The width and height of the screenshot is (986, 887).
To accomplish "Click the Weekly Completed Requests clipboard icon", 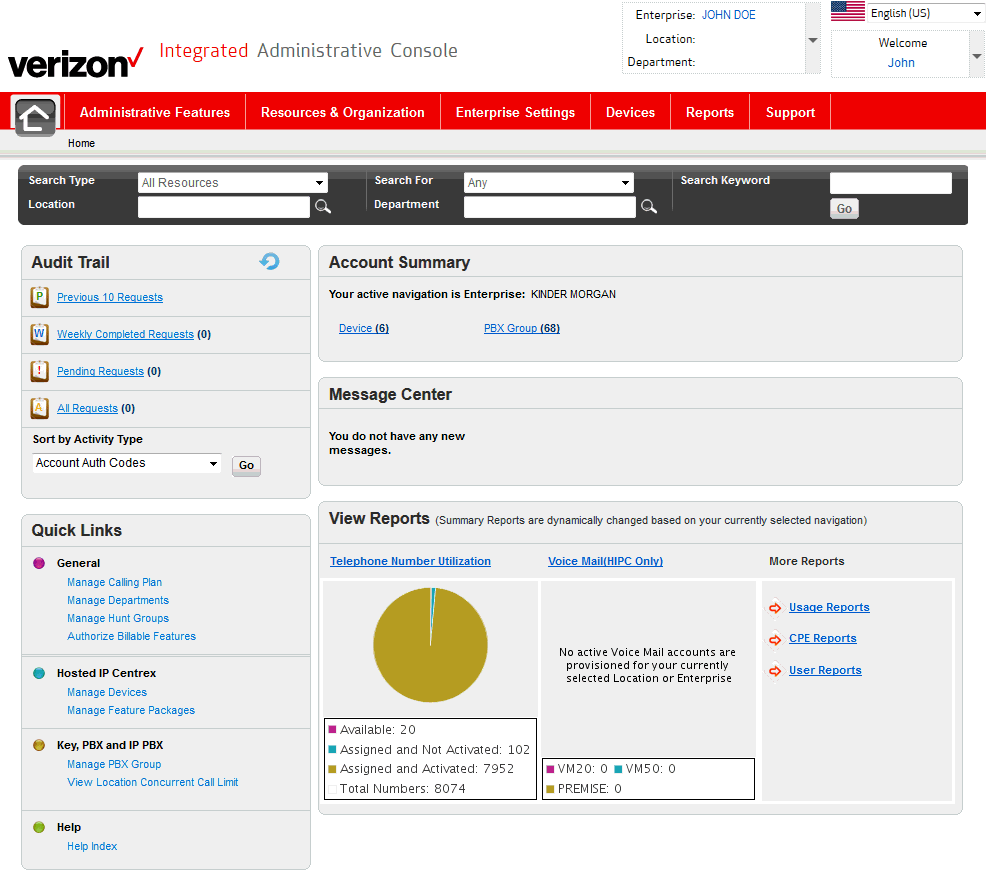I will (40, 334).
